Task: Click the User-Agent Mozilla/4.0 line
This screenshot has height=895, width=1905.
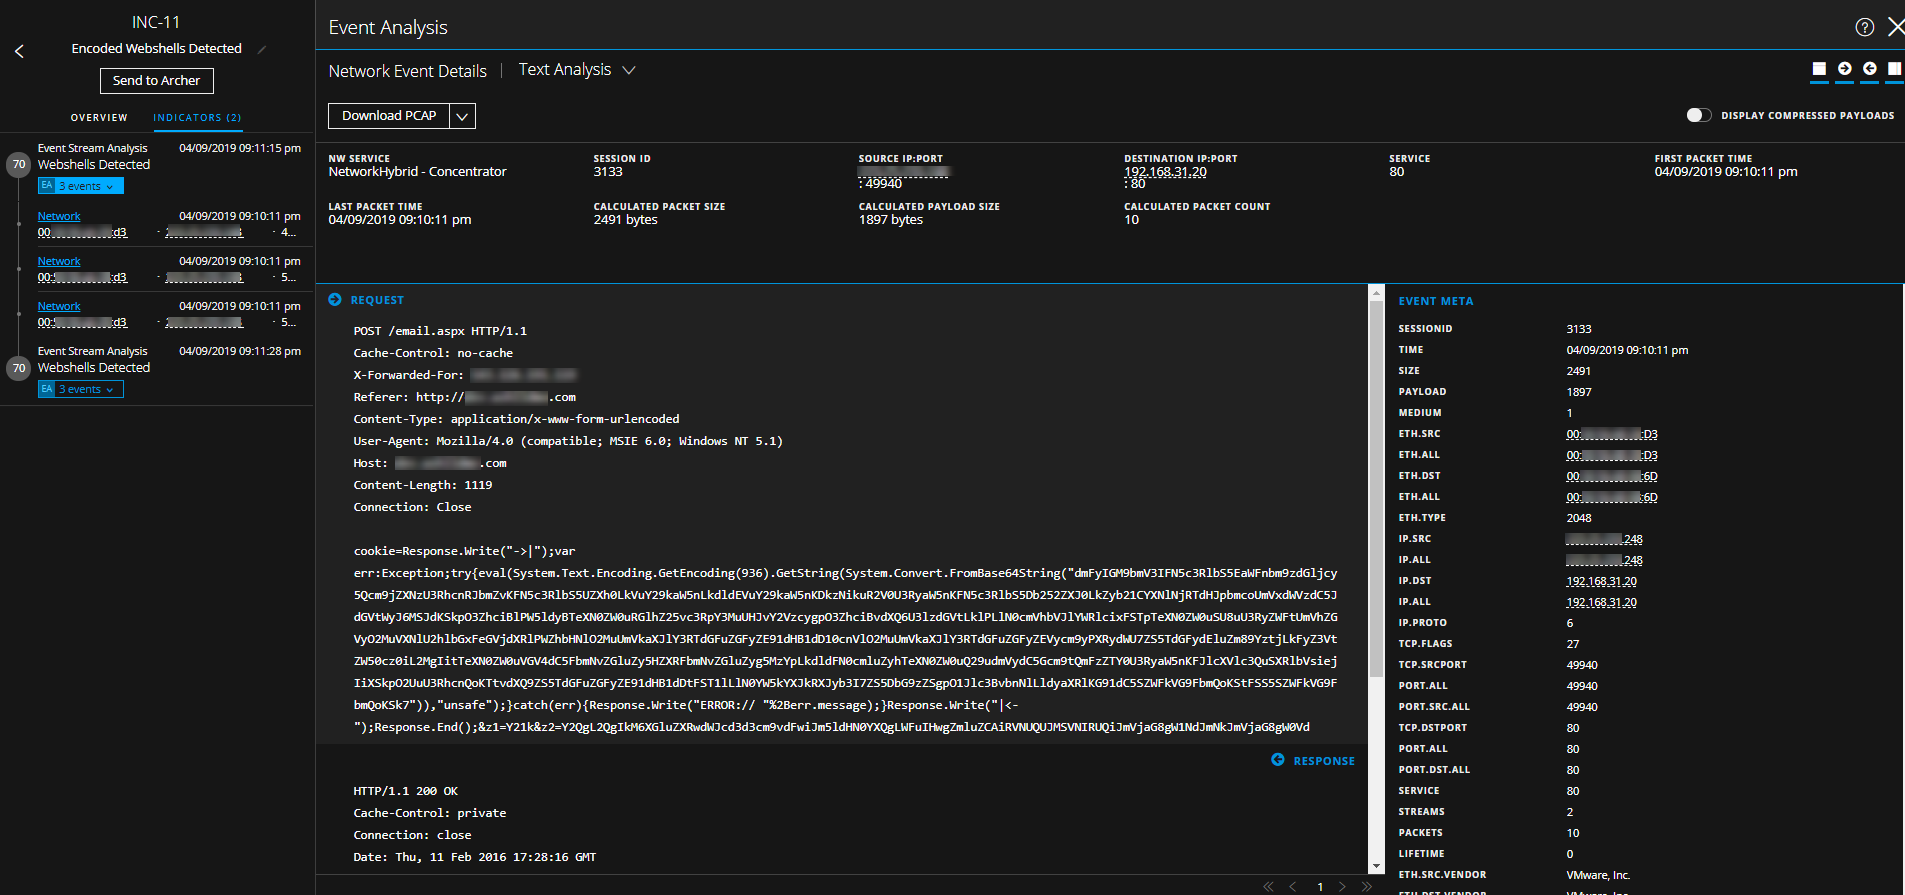Action: (568, 441)
